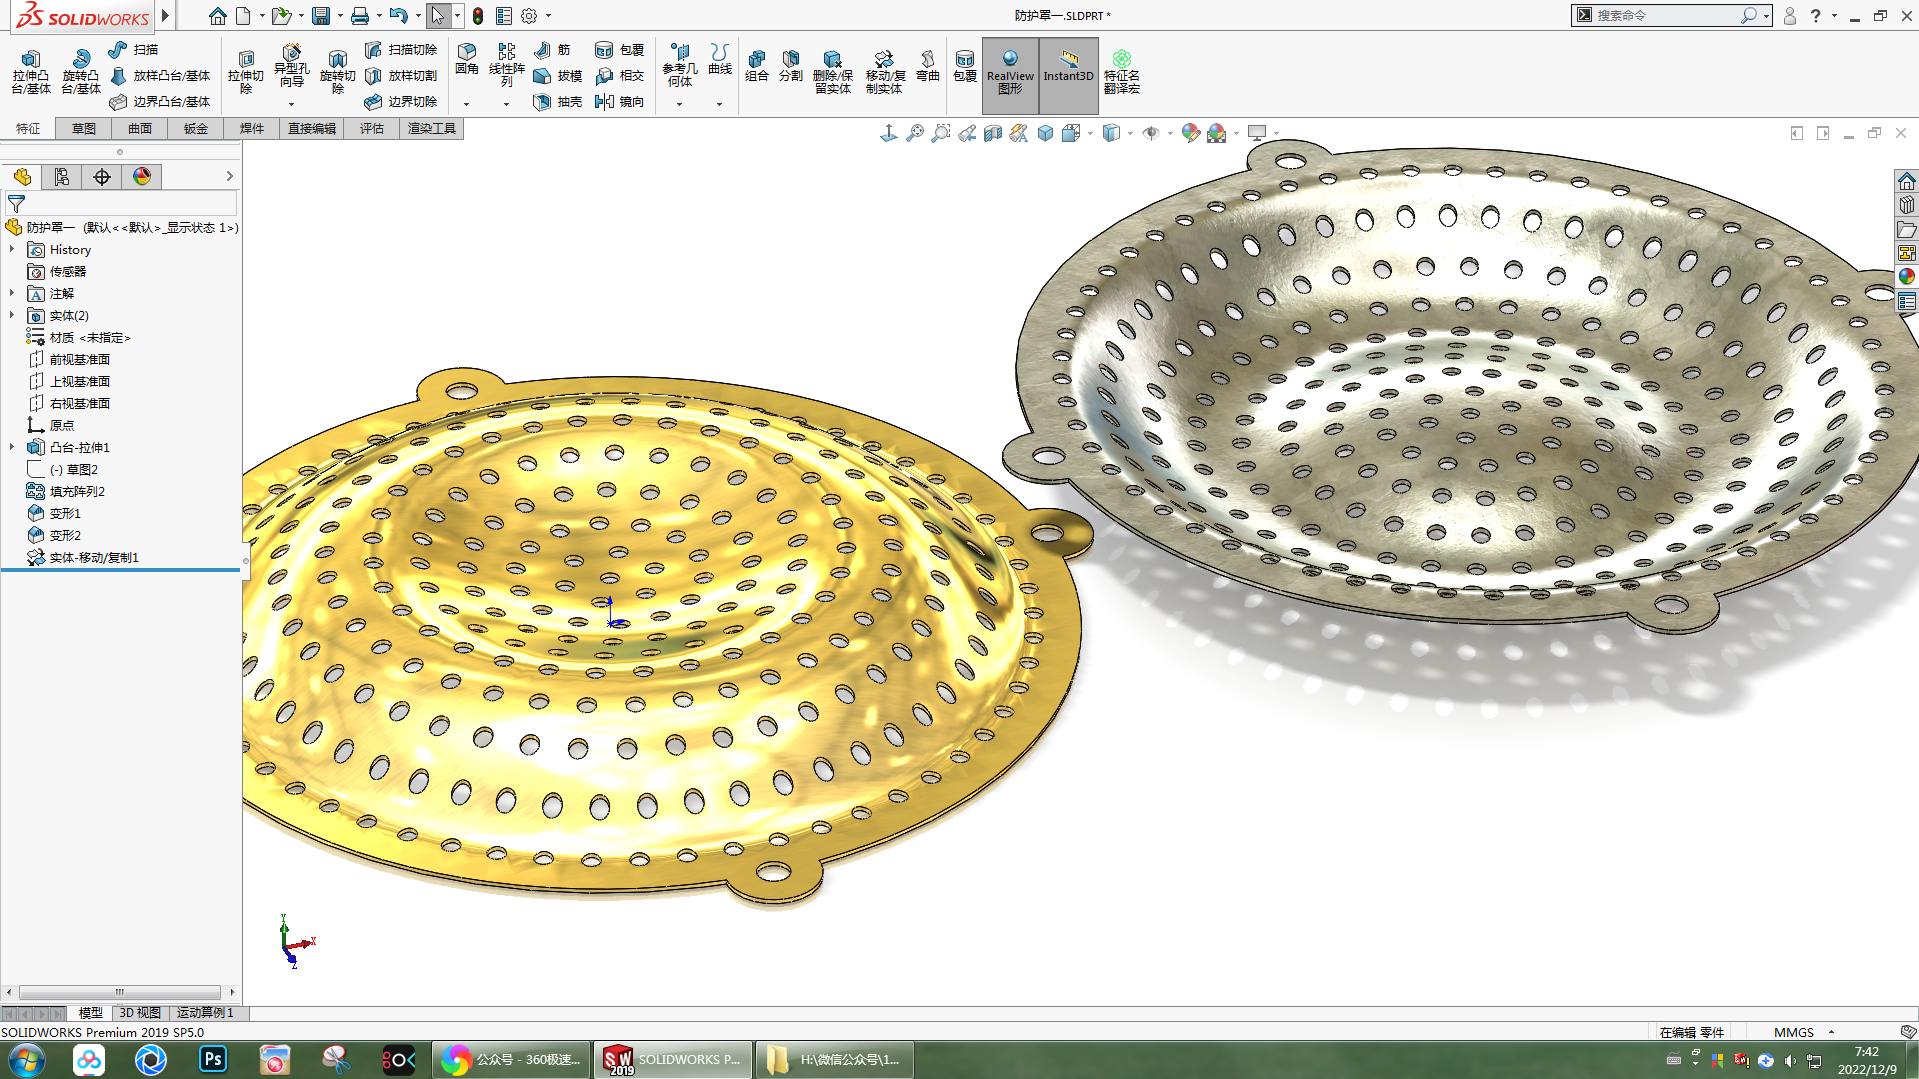Switch to the 渲染工具 (Render Tools) tab
The width and height of the screenshot is (1919, 1079).
pos(432,128)
